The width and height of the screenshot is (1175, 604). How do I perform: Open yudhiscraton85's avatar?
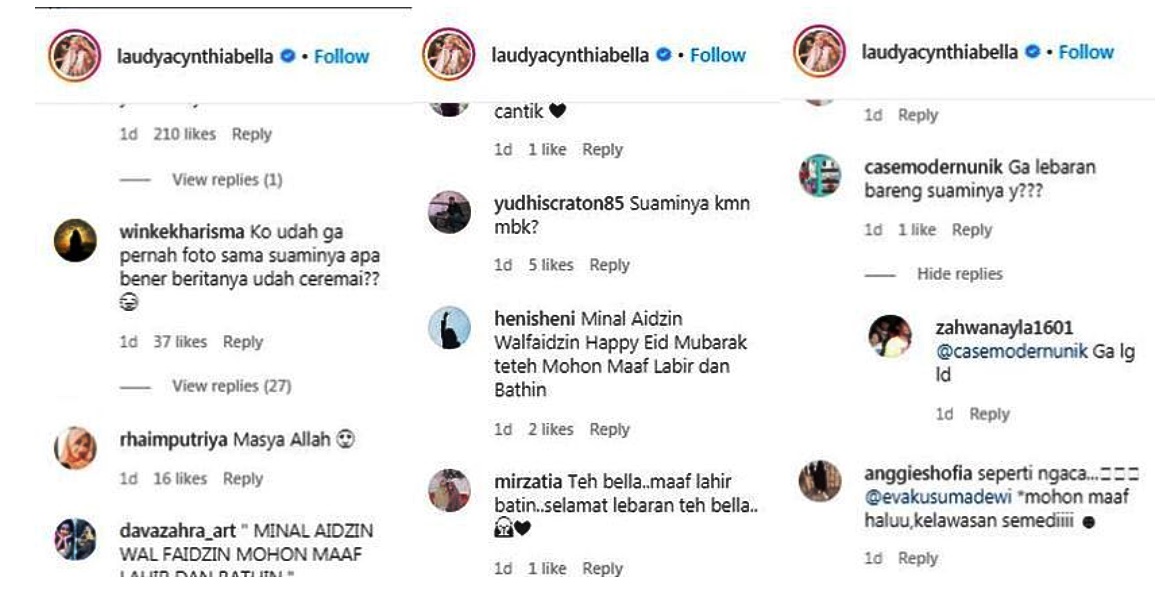coord(450,212)
